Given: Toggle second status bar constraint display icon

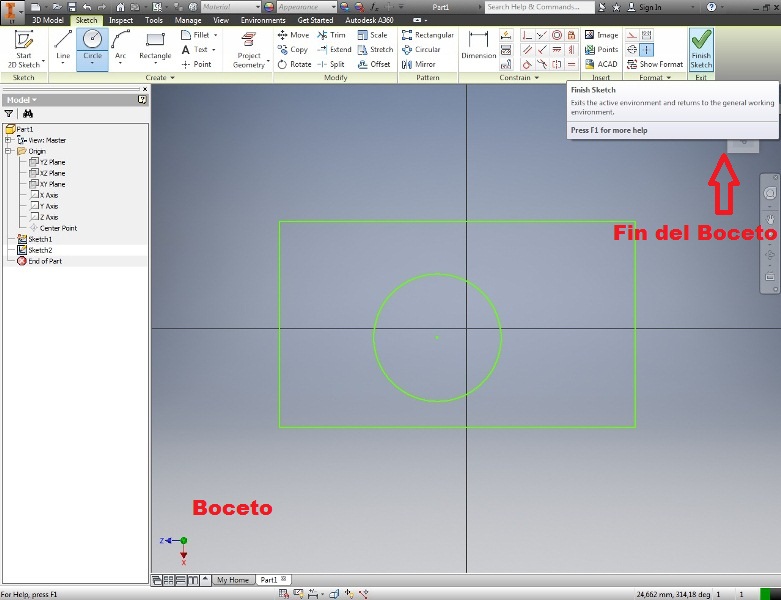Looking at the screenshot, I should coord(298,594).
